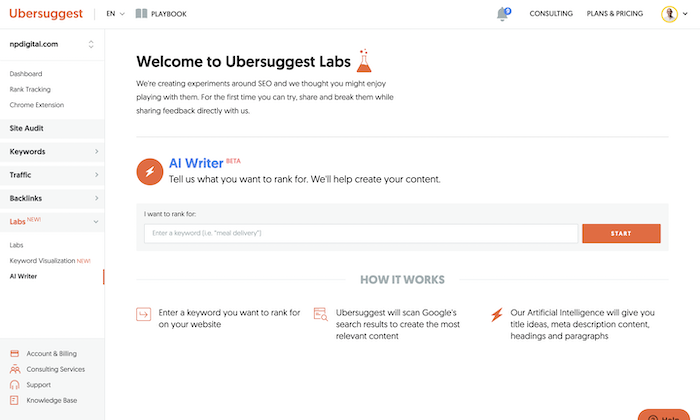Open Dashboard in the sidebar
The image size is (700, 420).
26,74
